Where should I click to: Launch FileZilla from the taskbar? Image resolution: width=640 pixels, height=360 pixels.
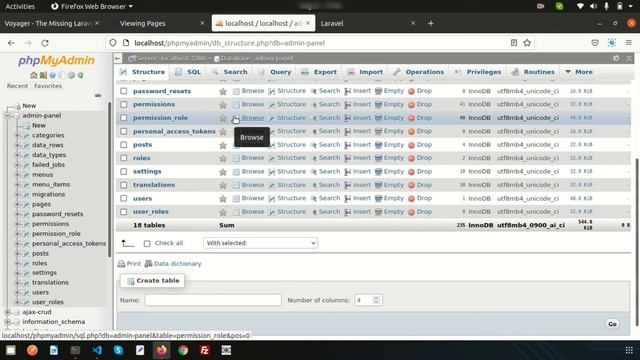pos(204,350)
